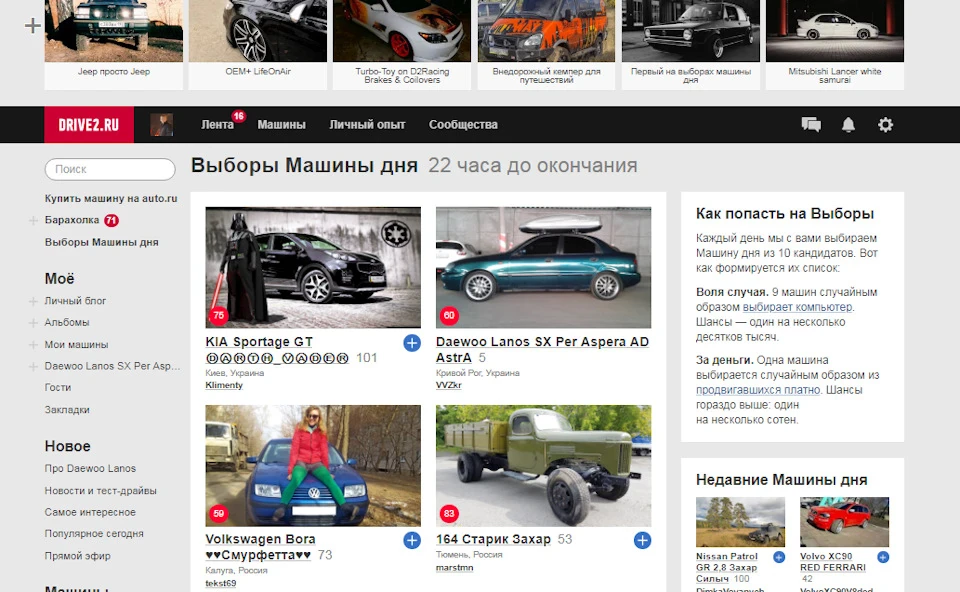The width and height of the screenshot is (960, 592).
Task: Open the Jeep просто Jeep card
Action: [x=114, y=44]
